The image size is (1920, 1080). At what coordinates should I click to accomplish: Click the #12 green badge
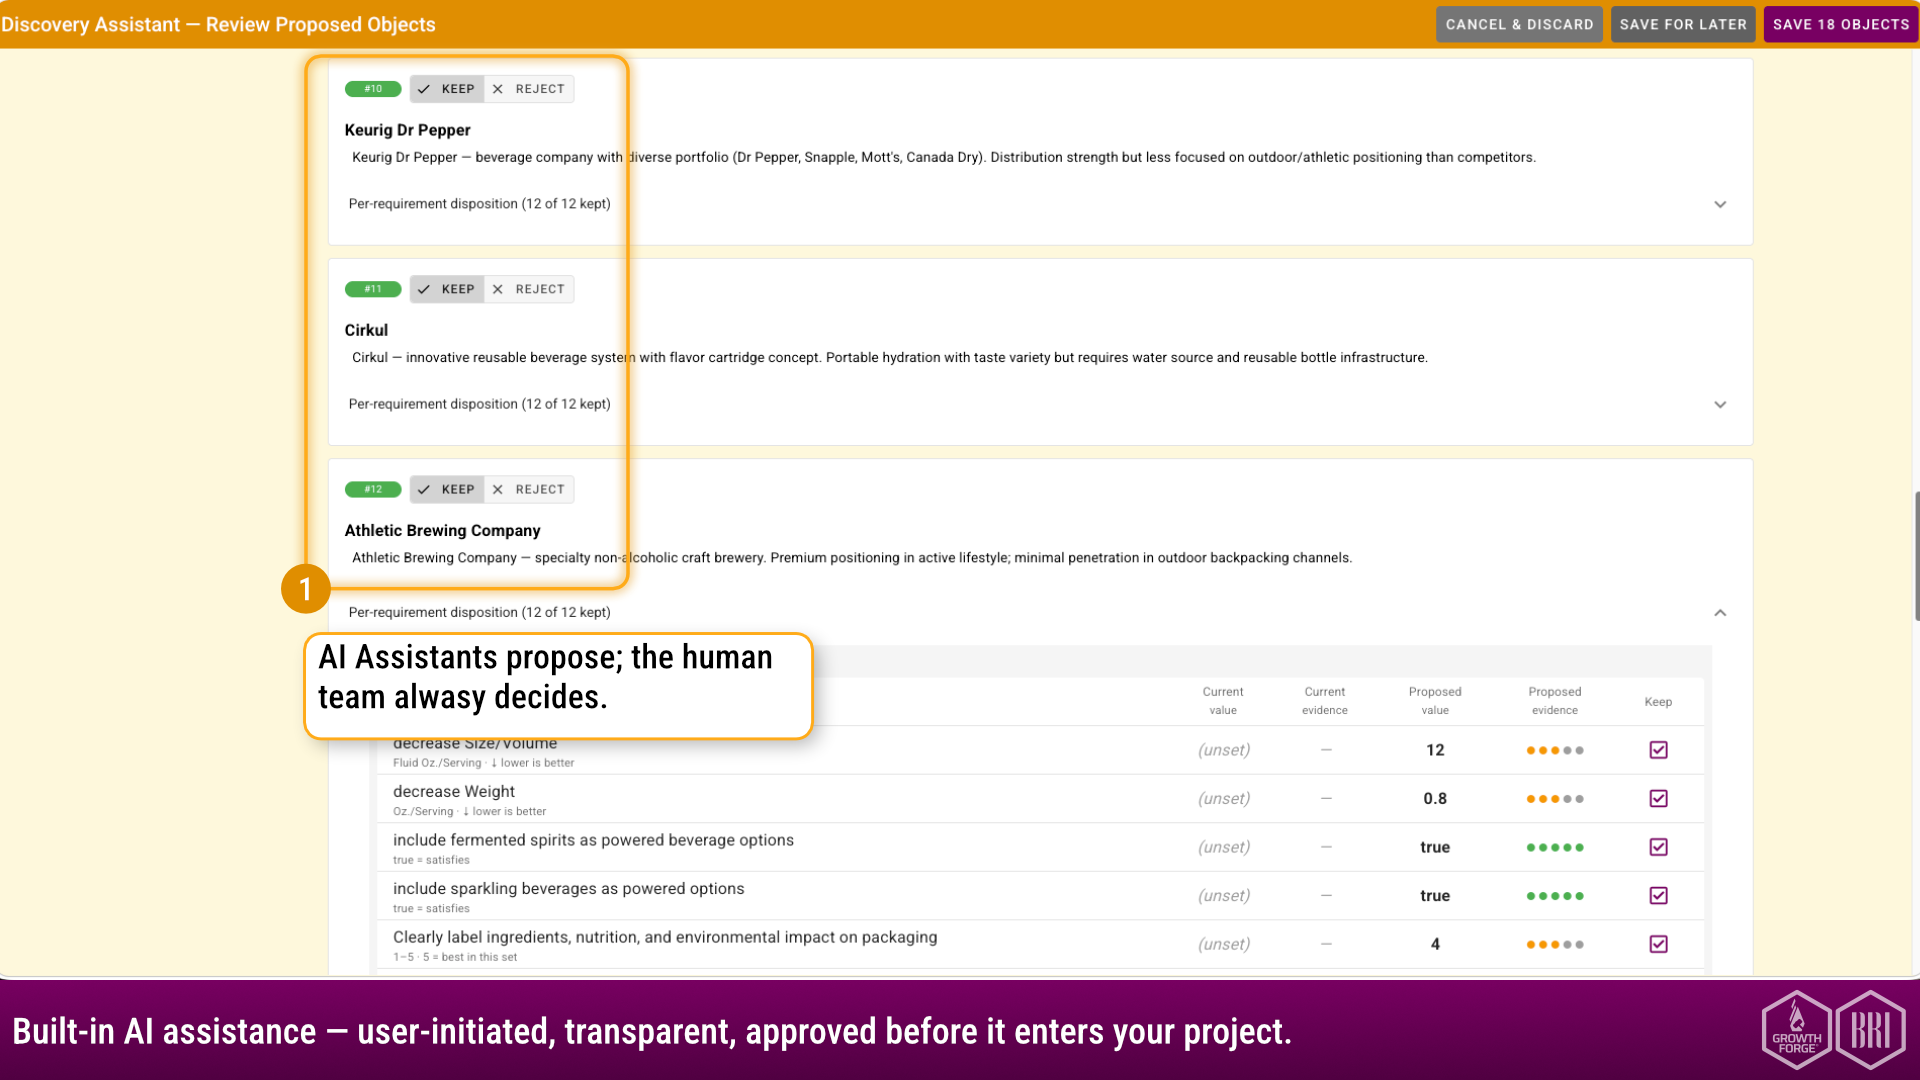(373, 489)
